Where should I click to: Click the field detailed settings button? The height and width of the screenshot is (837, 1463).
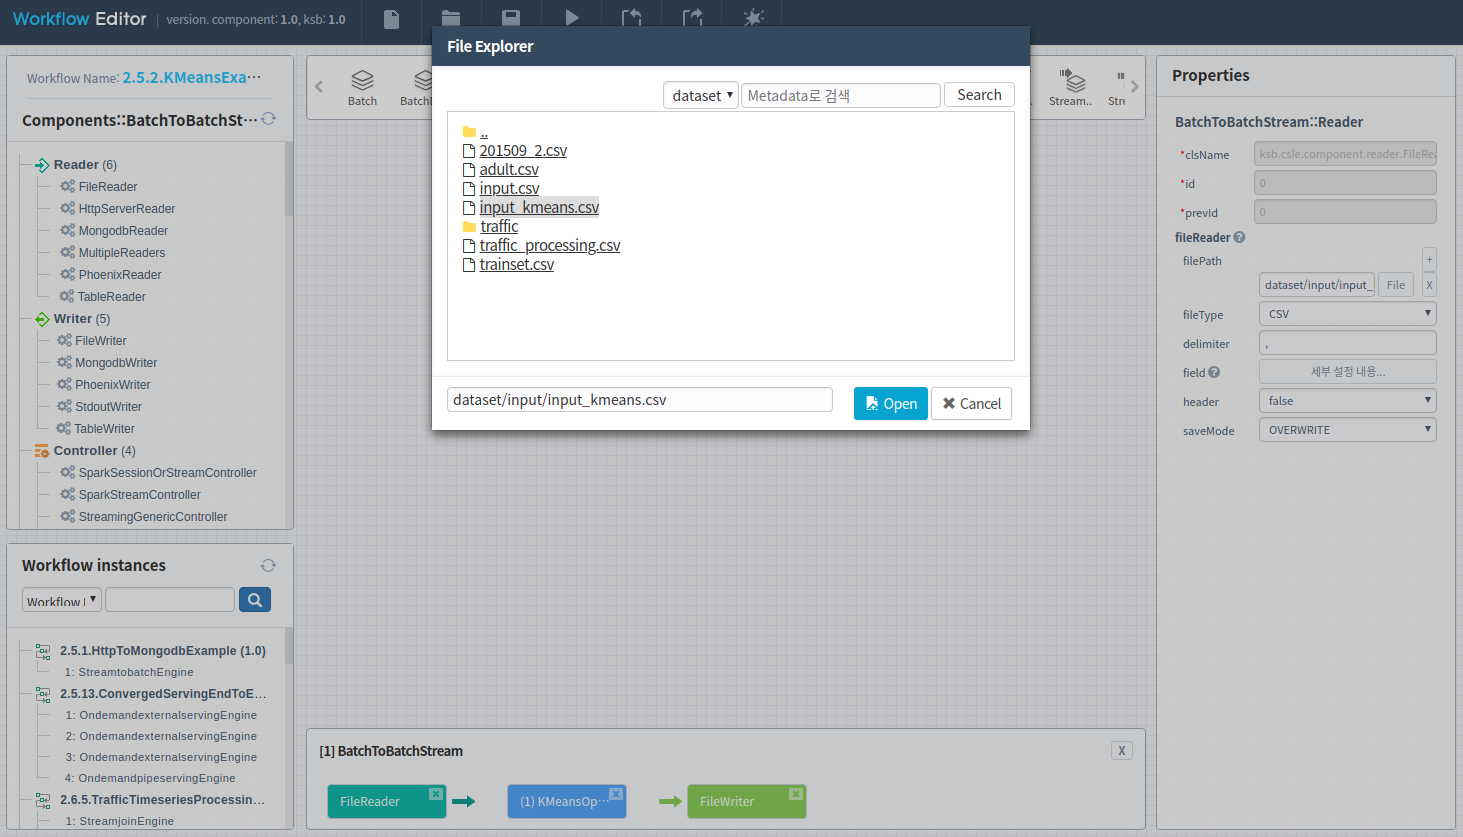click(1347, 372)
